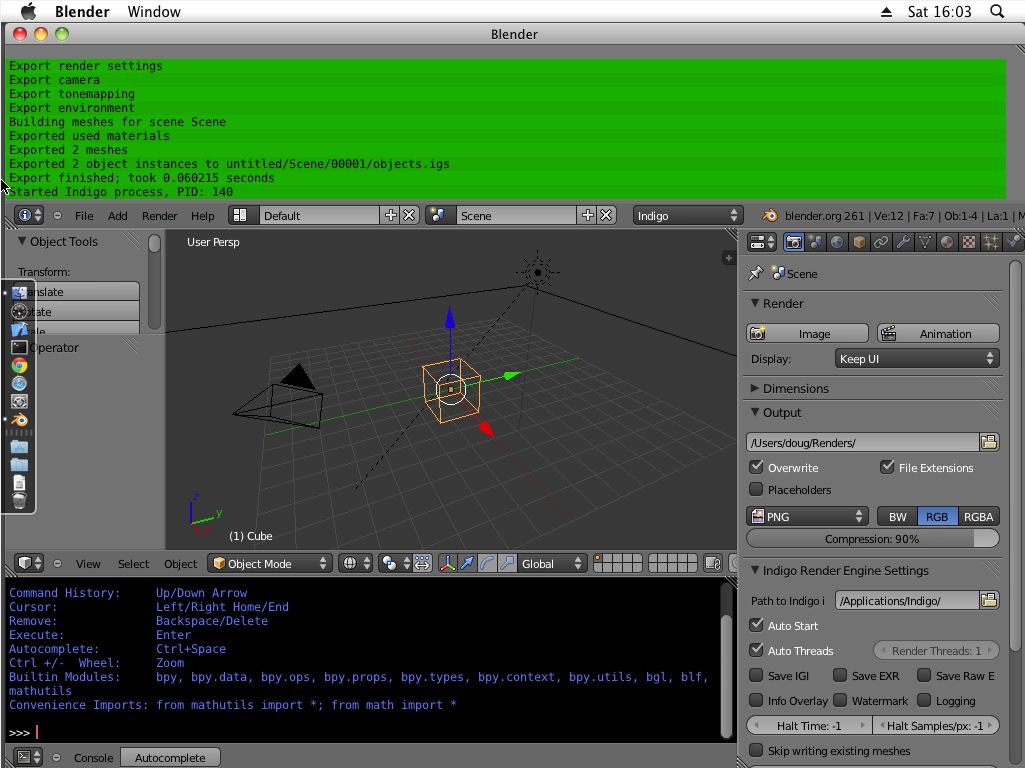Click the add scene plus icon
The width and height of the screenshot is (1025, 768).
(588, 215)
